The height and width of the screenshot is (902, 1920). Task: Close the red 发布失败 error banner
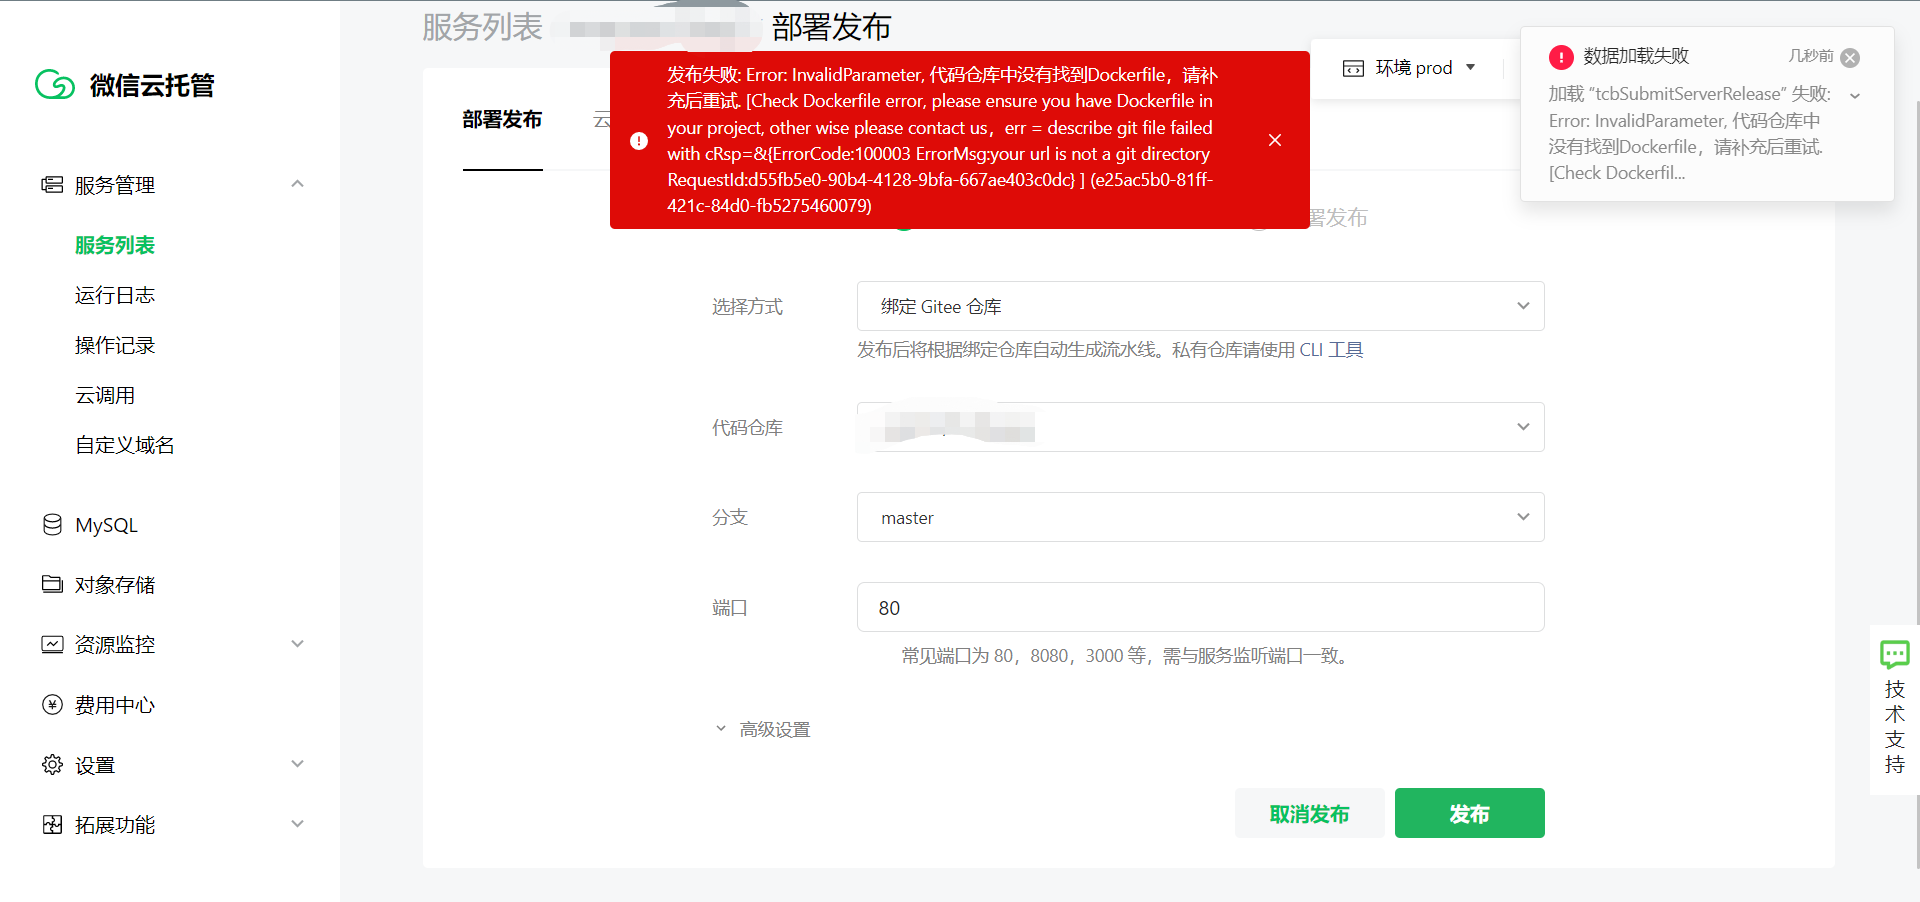pyautogui.click(x=1275, y=140)
